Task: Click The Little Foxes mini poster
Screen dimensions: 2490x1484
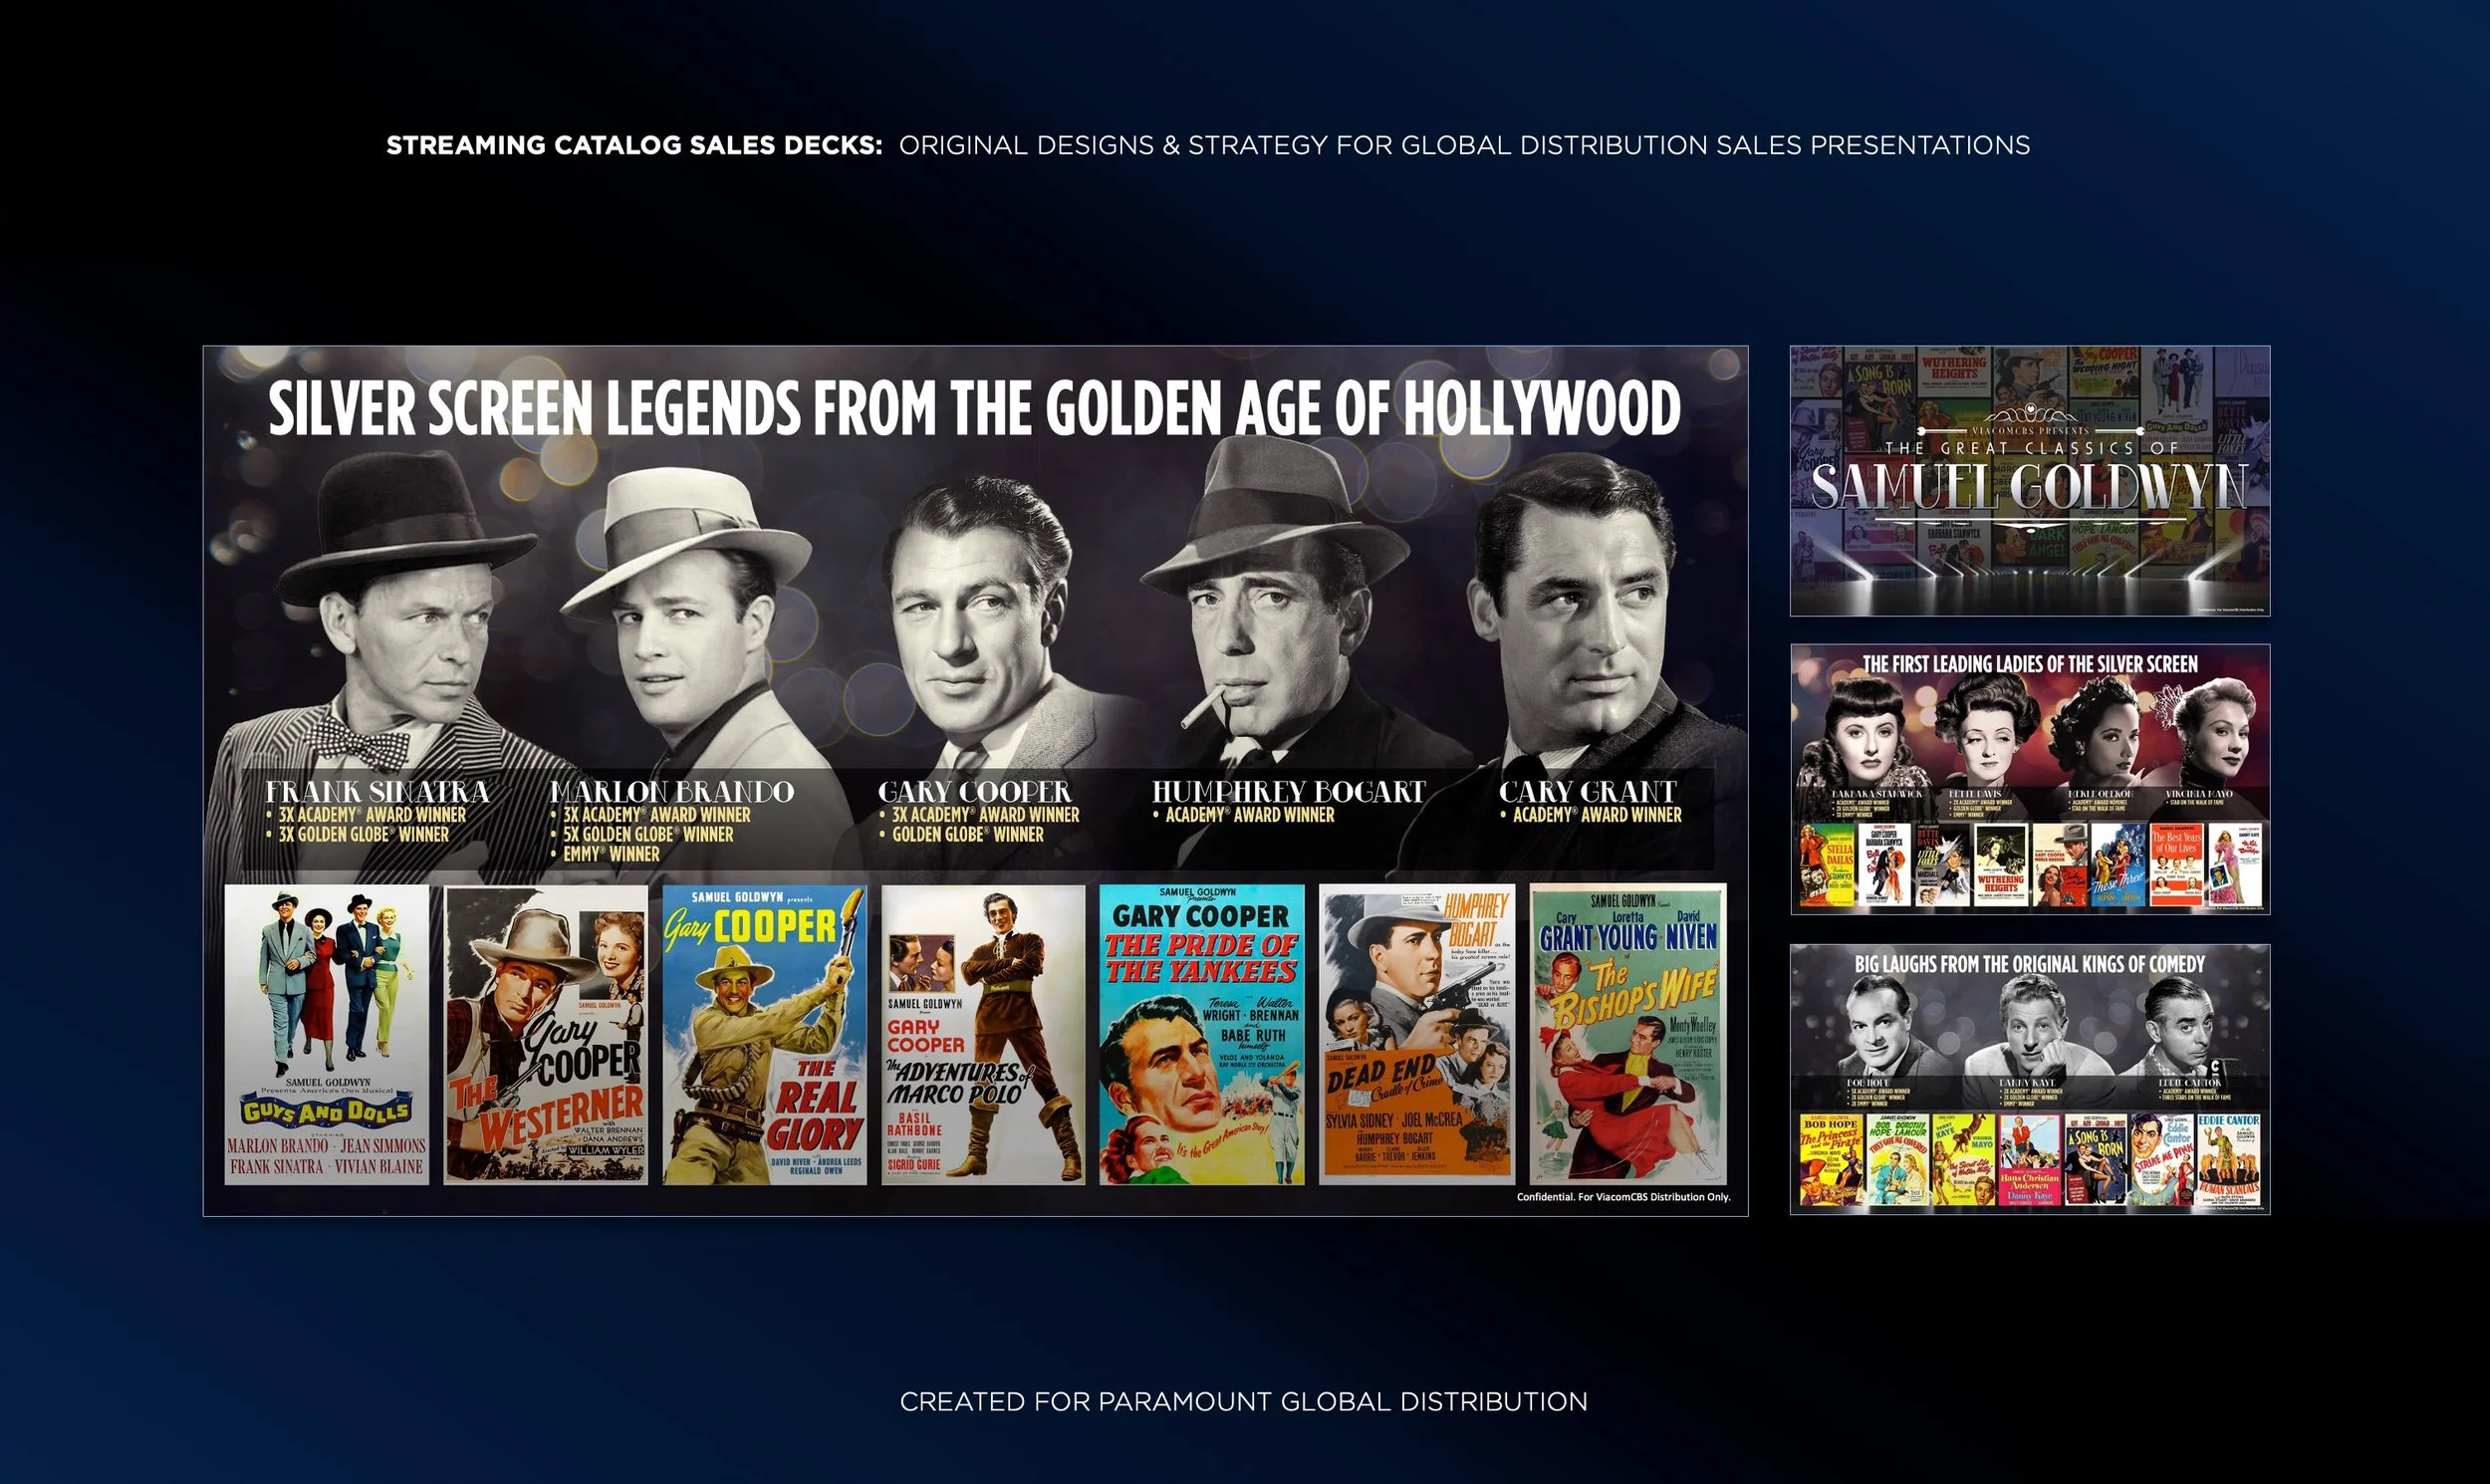Action: 1943,865
